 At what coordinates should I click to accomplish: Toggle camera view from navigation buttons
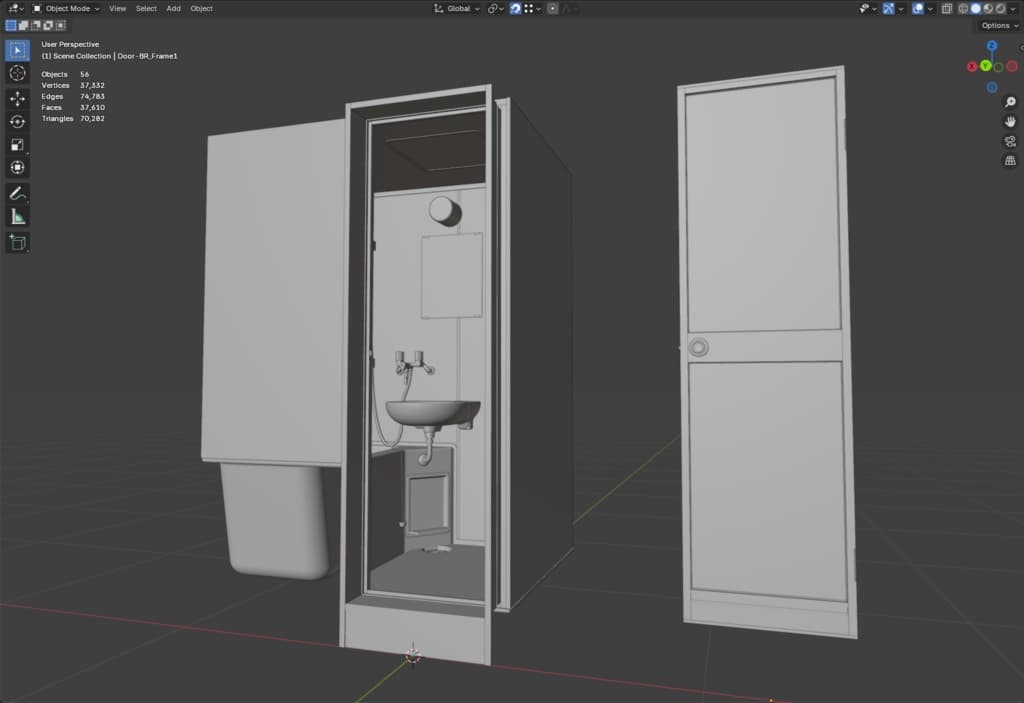click(1010, 141)
